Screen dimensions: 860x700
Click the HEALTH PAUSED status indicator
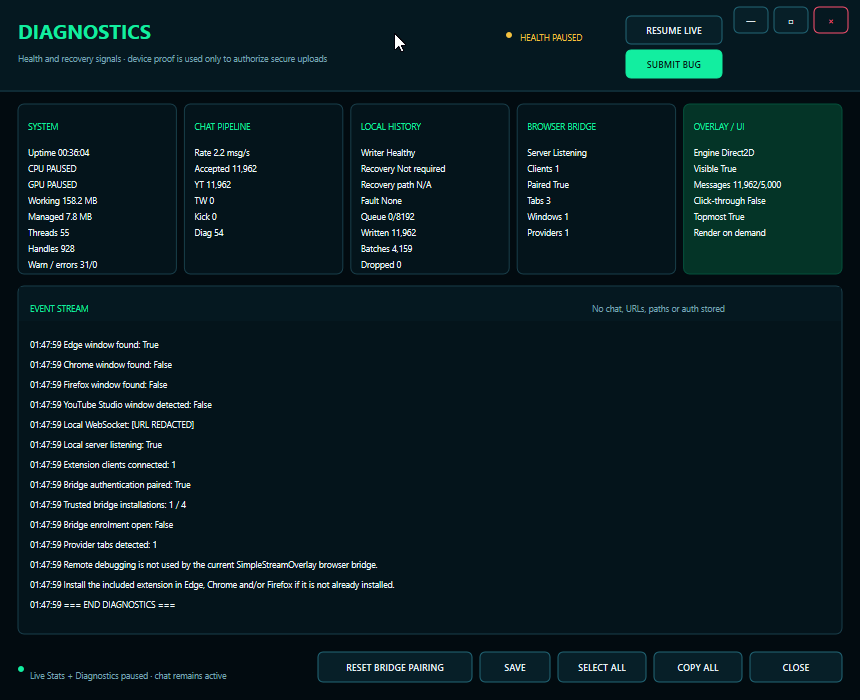(551, 37)
